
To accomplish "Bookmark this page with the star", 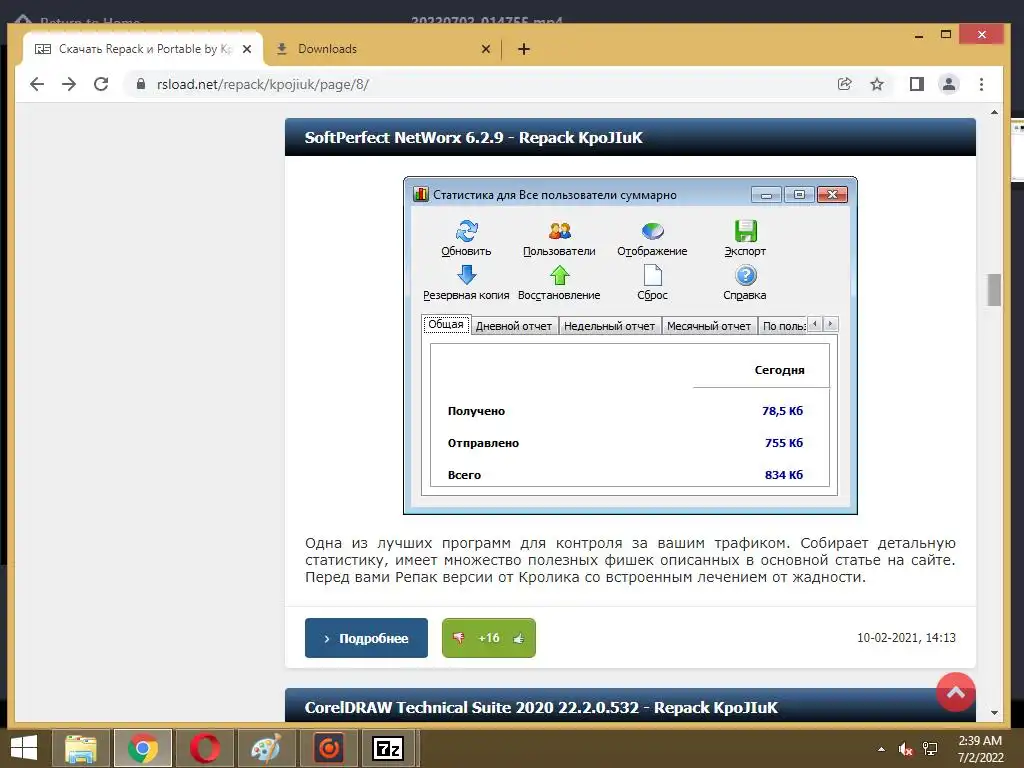I will pos(877,84).
